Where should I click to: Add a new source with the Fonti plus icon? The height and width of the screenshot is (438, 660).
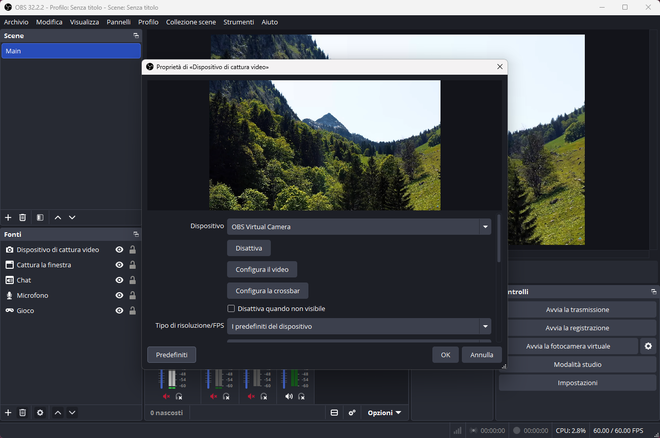(8, 413)
